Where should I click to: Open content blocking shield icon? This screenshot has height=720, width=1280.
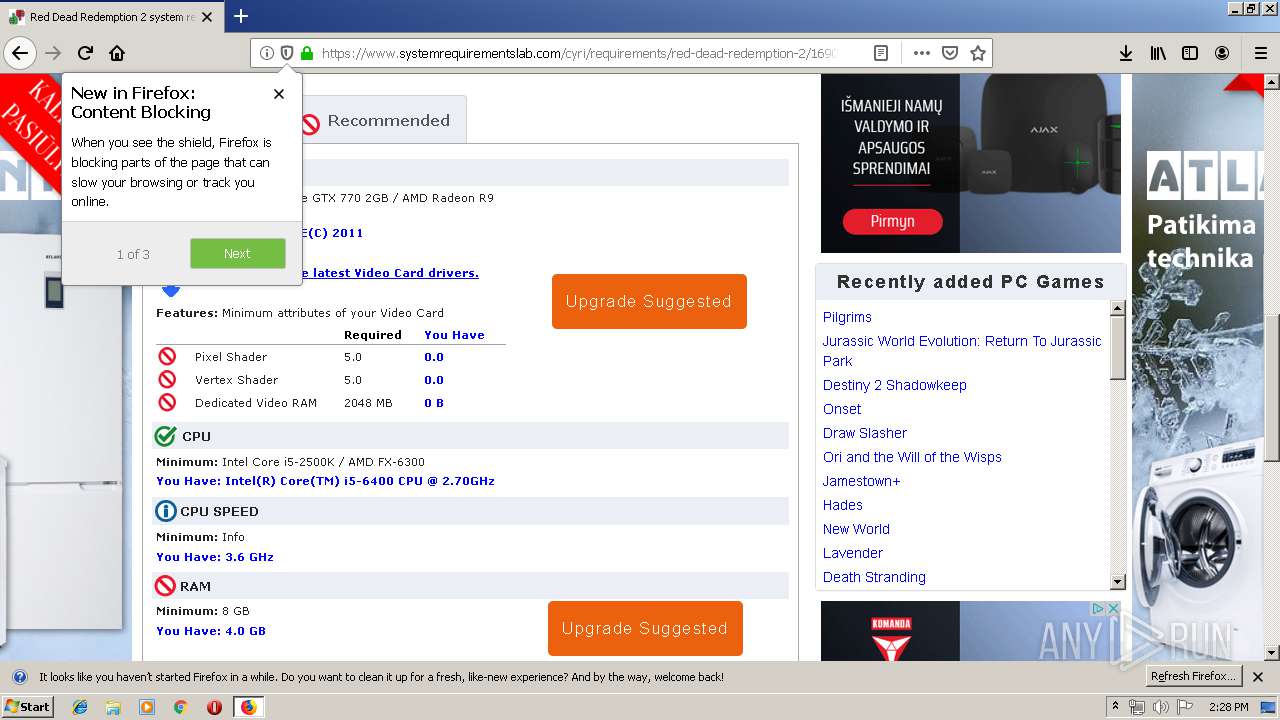(287, 53)
